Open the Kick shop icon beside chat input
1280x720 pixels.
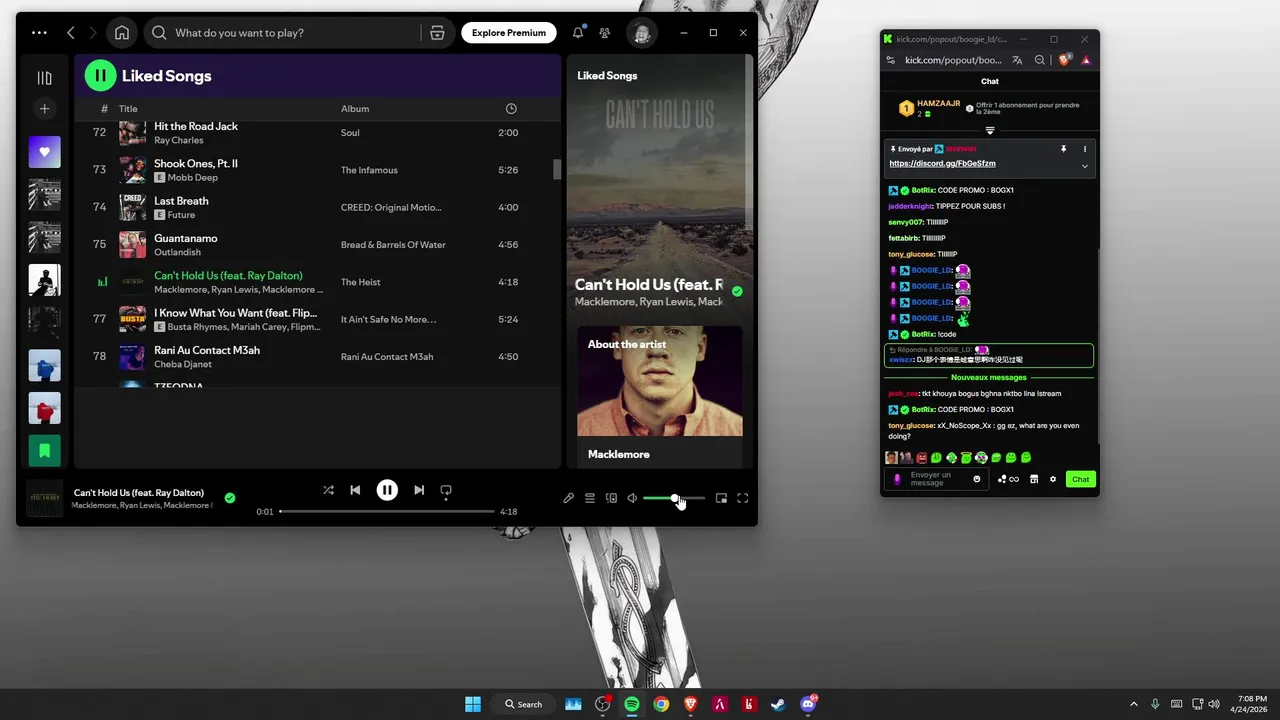[x=1034, y=479]
